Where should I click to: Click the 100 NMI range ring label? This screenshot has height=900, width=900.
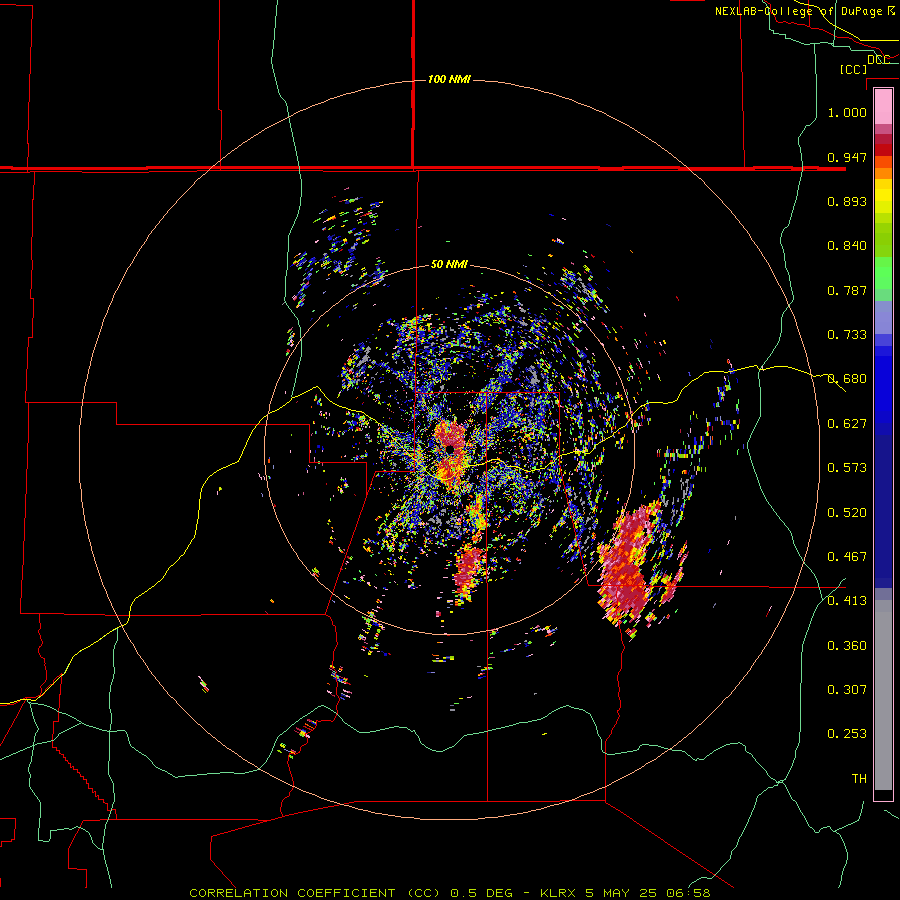pyautogui.click(x=449, y=79)
